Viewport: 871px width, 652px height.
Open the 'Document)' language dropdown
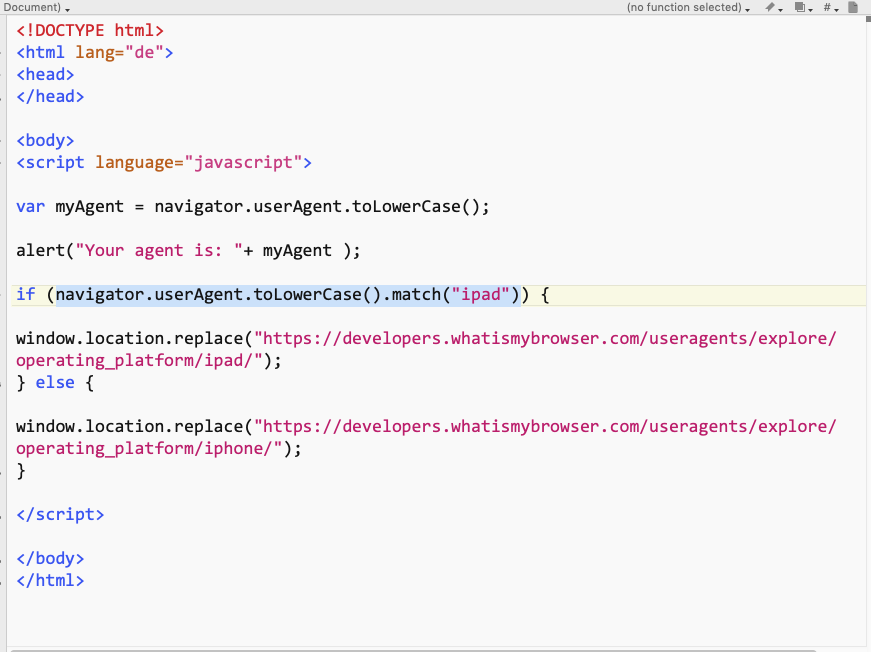(36, 7)
